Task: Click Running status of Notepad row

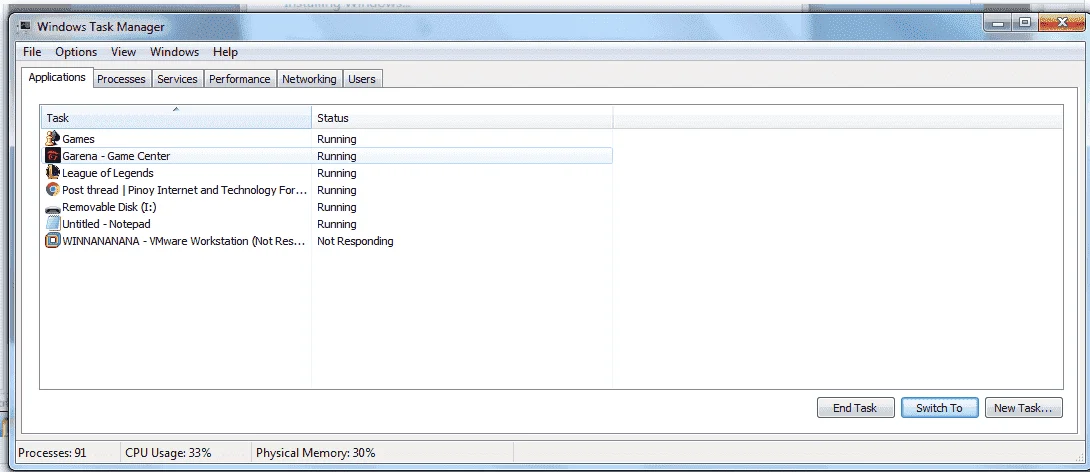Action: [336, 224]
